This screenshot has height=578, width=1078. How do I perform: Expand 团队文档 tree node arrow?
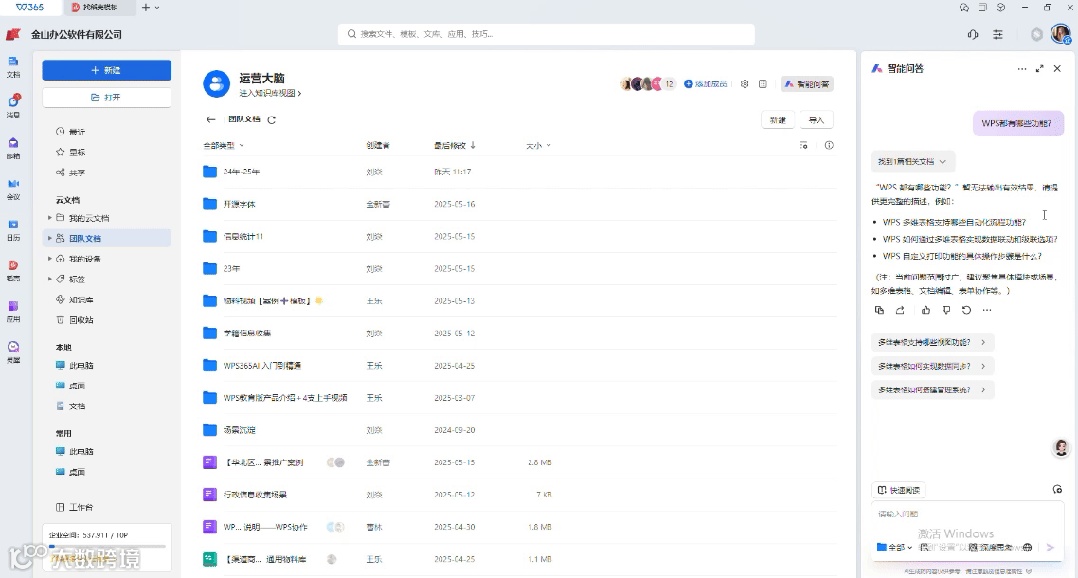[50, 238]
